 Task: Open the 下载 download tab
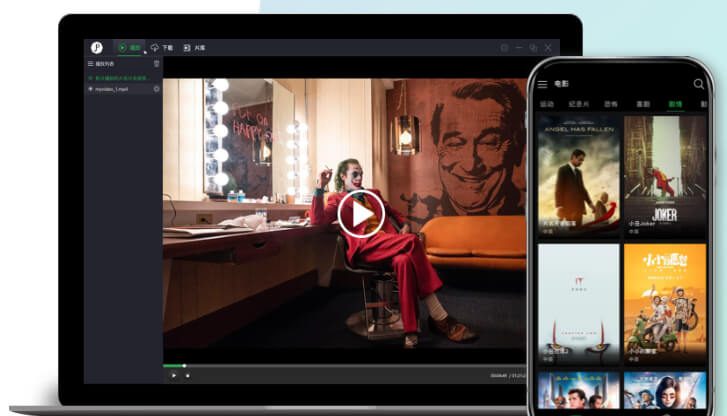pos(162,47)
